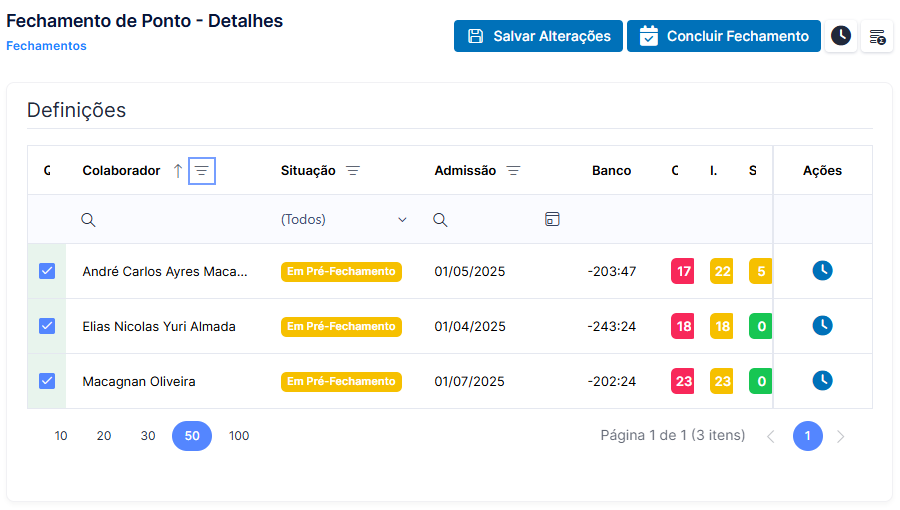Click clock action for Macagnan Oliveira
900x510 pixels.
click(x=822, y=381)
